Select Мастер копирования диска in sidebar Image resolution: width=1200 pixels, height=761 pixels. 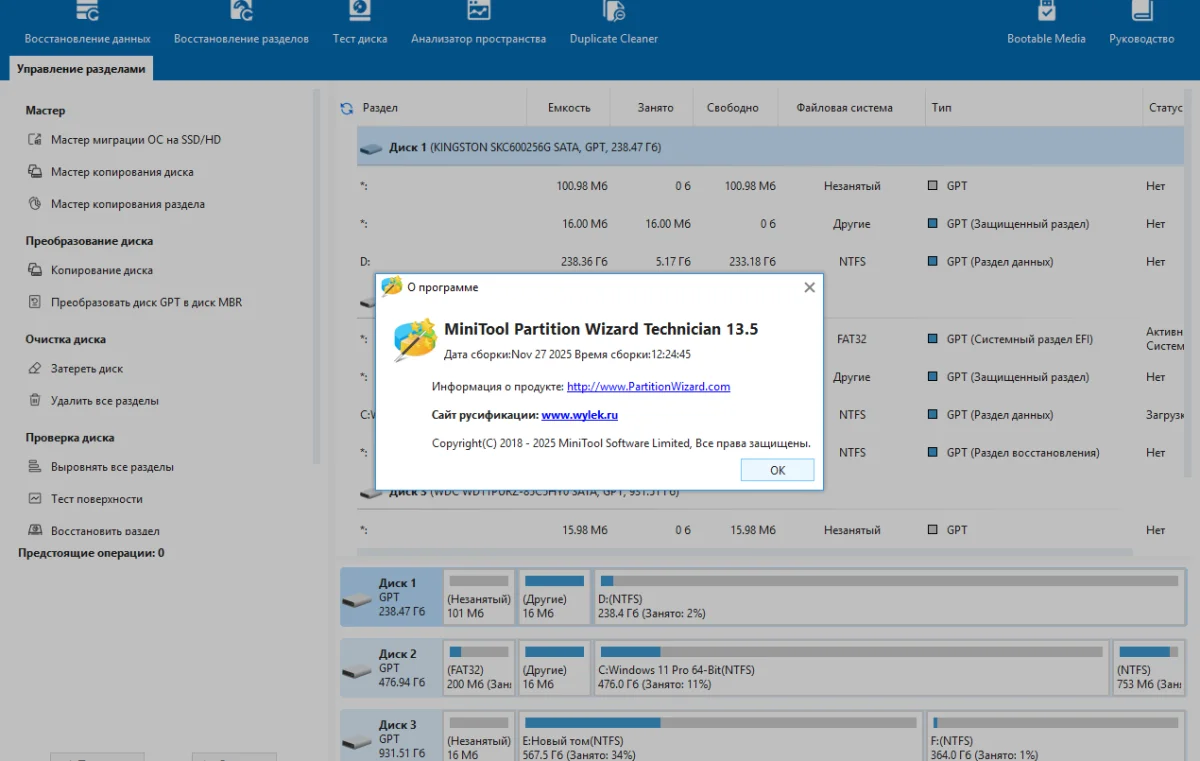[x=122, y=172]
